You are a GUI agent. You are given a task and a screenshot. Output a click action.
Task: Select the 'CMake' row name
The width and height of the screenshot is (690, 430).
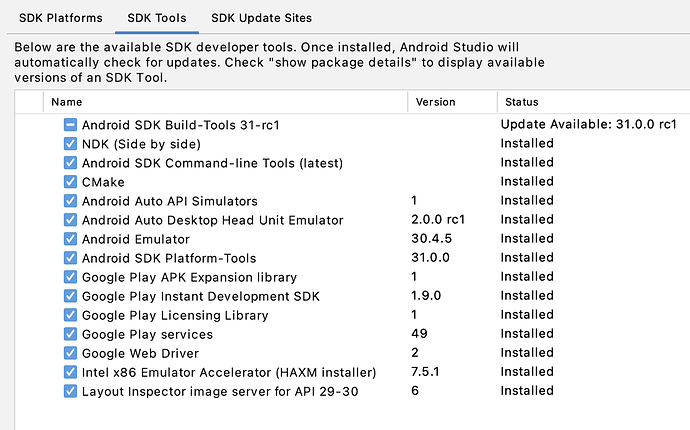tap(103, 182)
